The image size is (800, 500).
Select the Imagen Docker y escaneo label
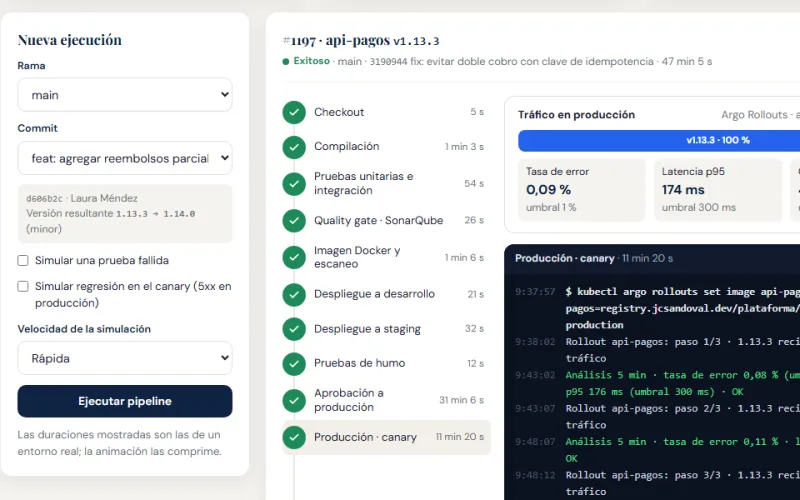357,257
